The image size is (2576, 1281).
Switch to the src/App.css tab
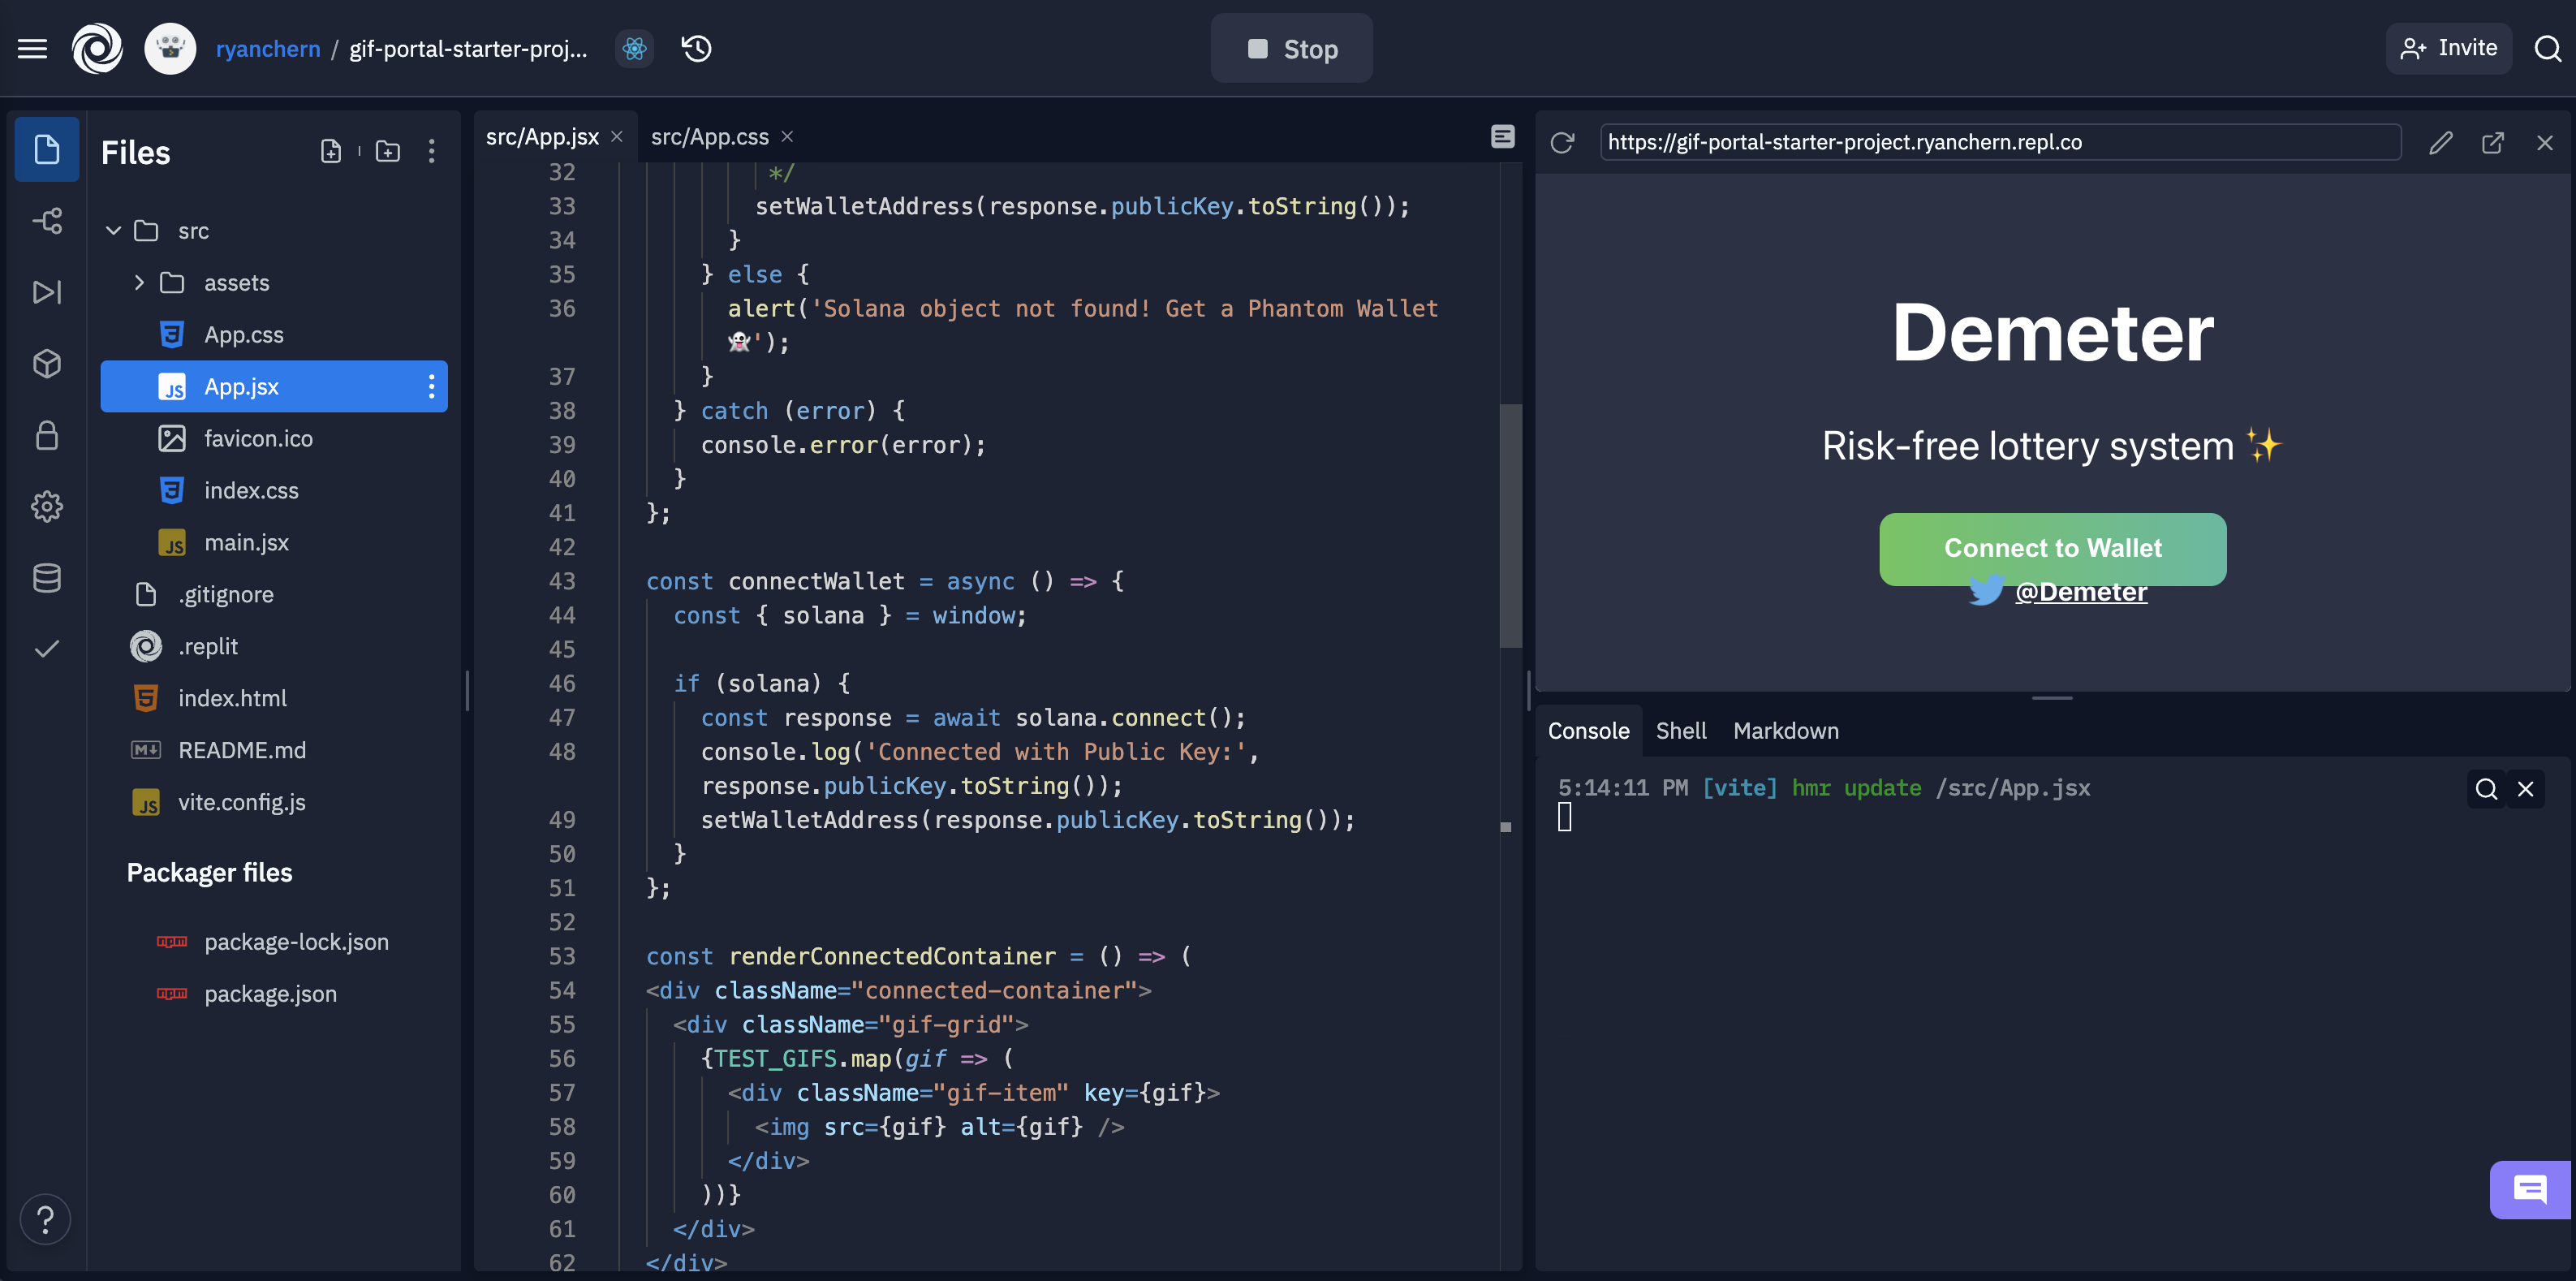[709, 137]
